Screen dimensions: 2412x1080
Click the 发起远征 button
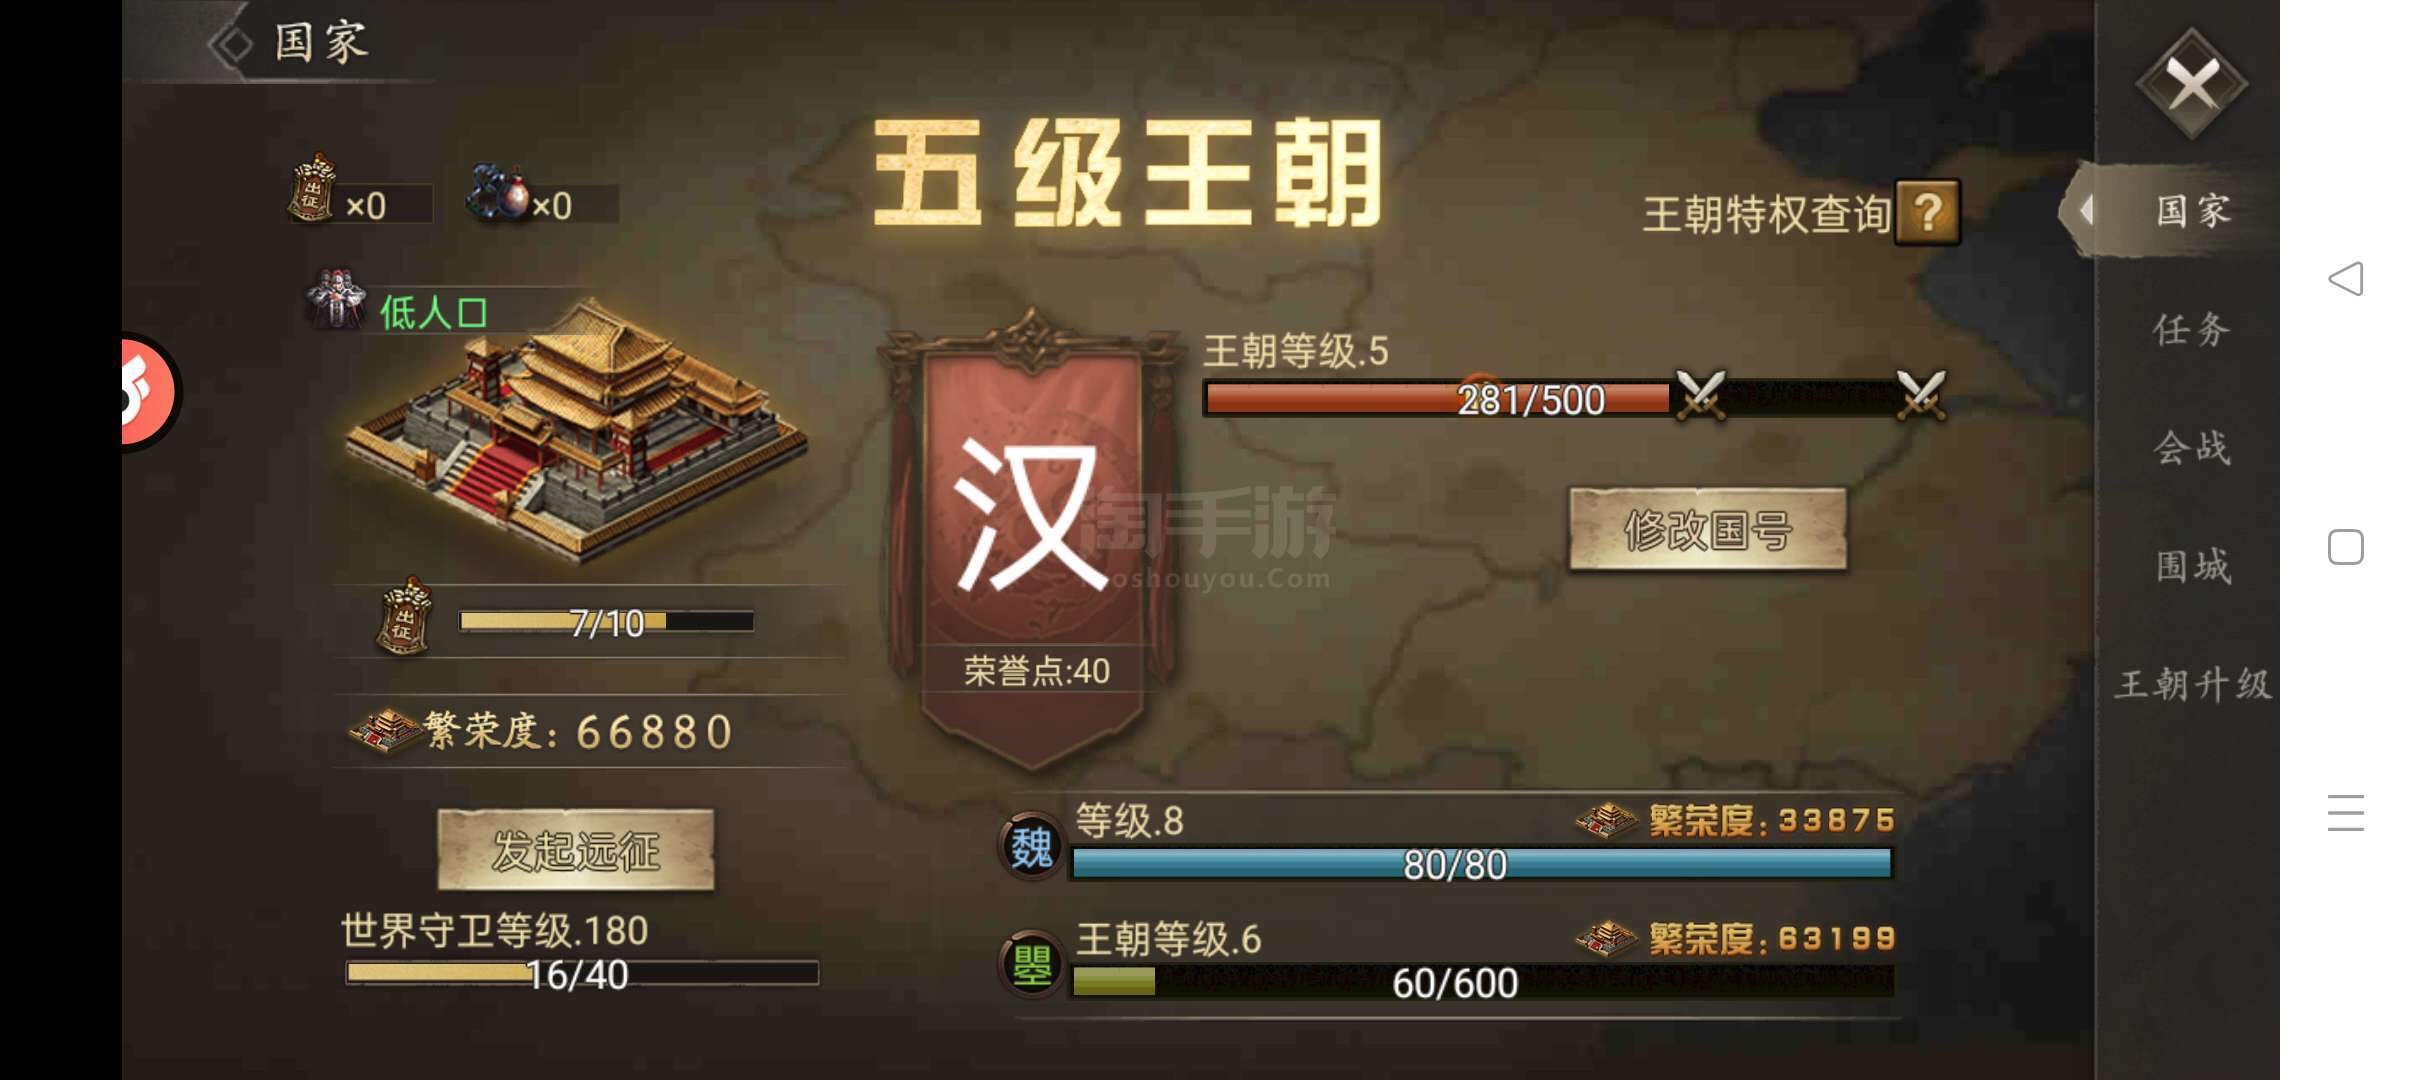576,850
